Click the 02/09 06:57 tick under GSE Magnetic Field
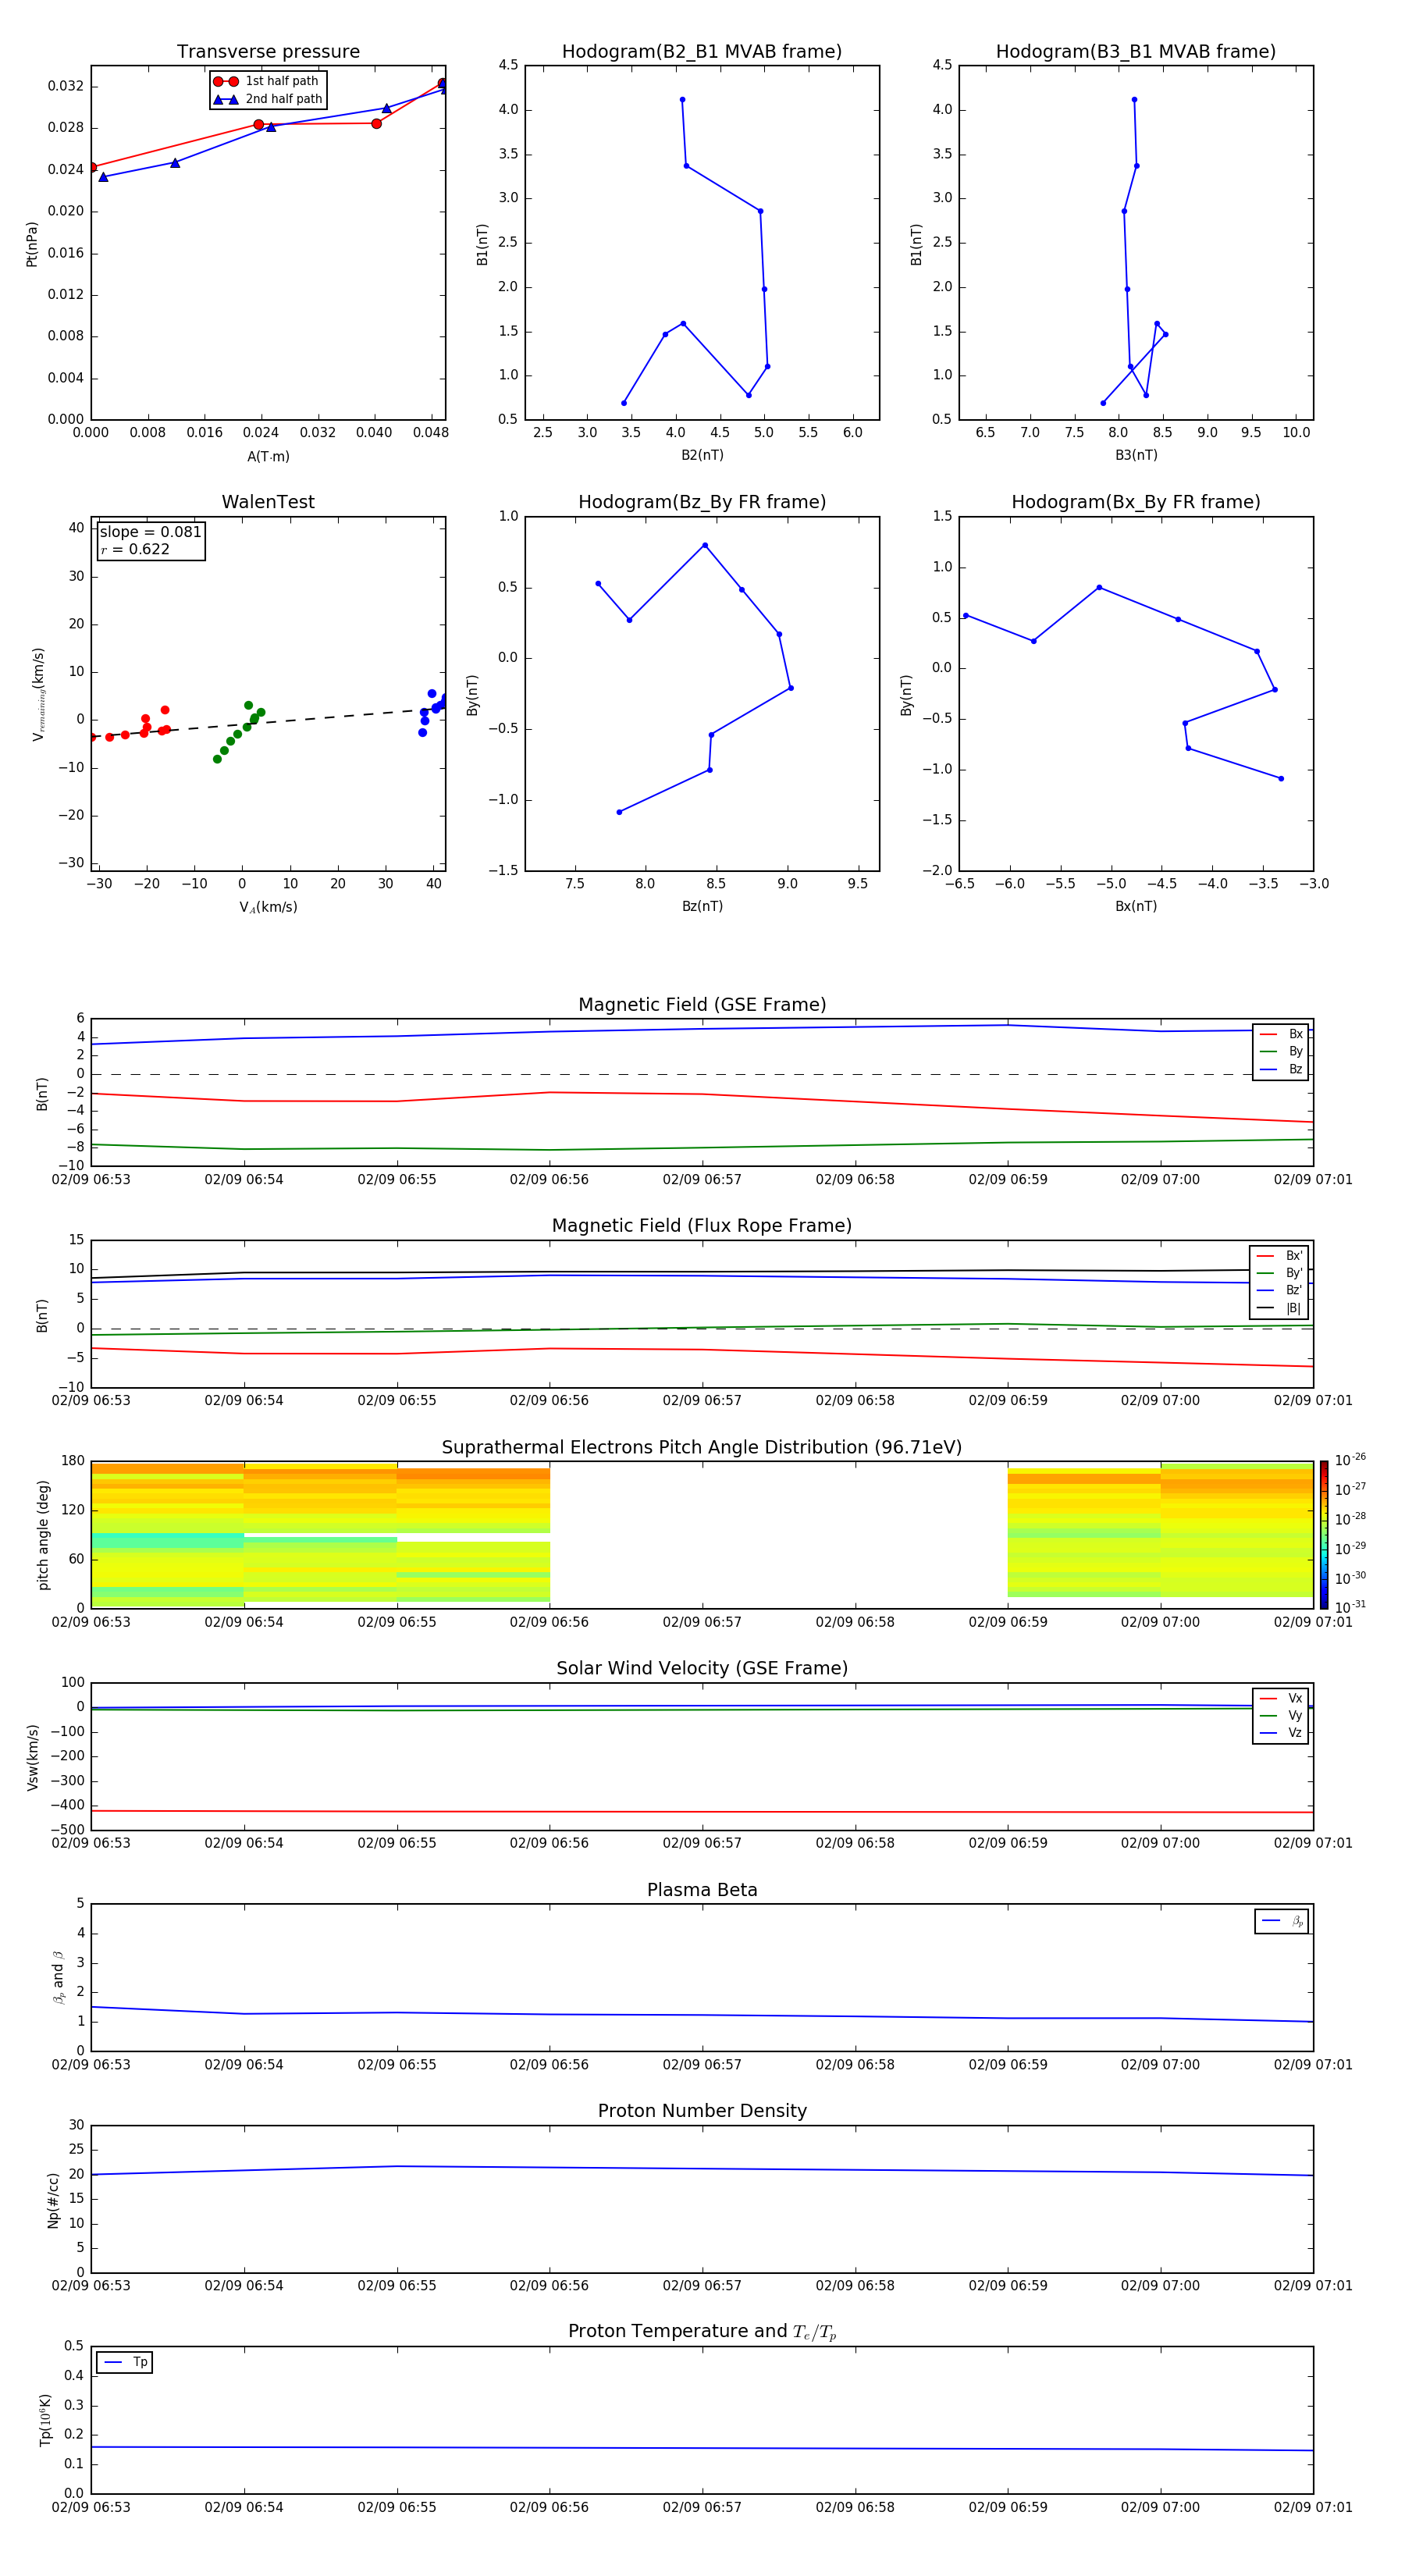The width and height of the screenshot is (1405, 2576). (702, 1180)
